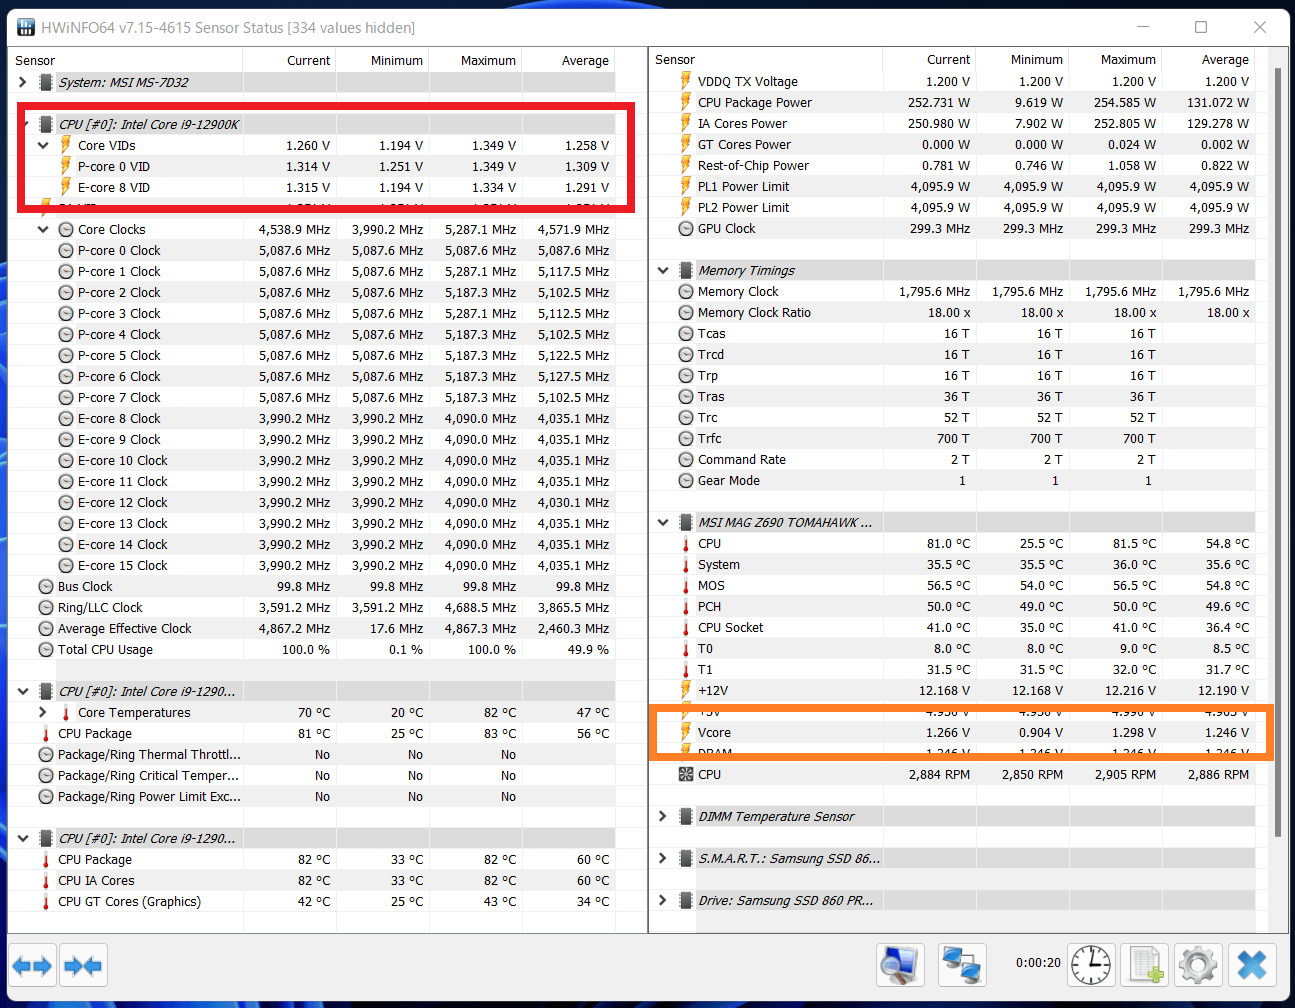Expand the Core Temperatures node
Image resolution: width=1295 pixels, height=1008 pixels.
pos(43,712)
